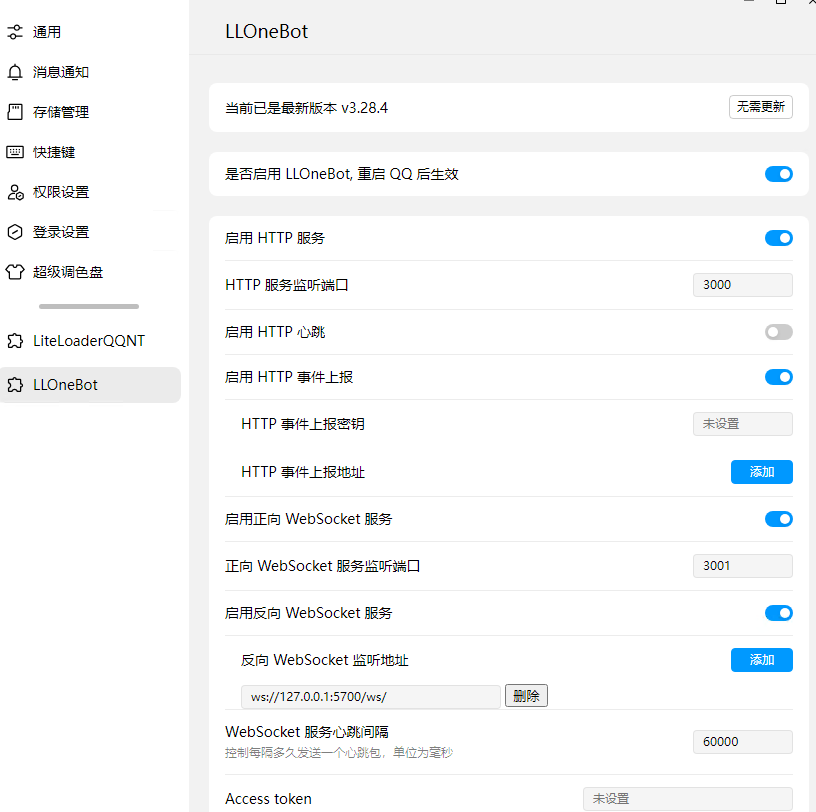Toggle 启用反向 WebSocket 服务 switch
The width and height of the screenshot is (816, 812).
click(779, 613)
